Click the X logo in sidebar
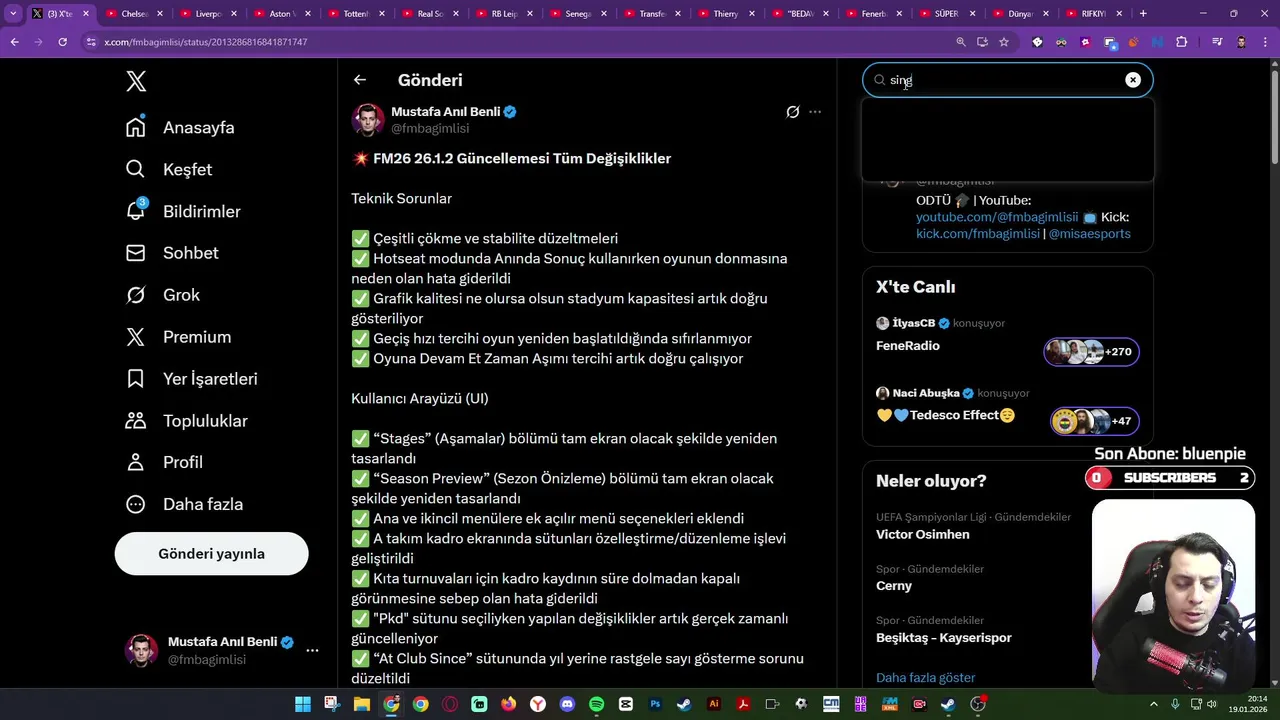The width and height of the screenshot is (1280, 720). pos(136,81)
